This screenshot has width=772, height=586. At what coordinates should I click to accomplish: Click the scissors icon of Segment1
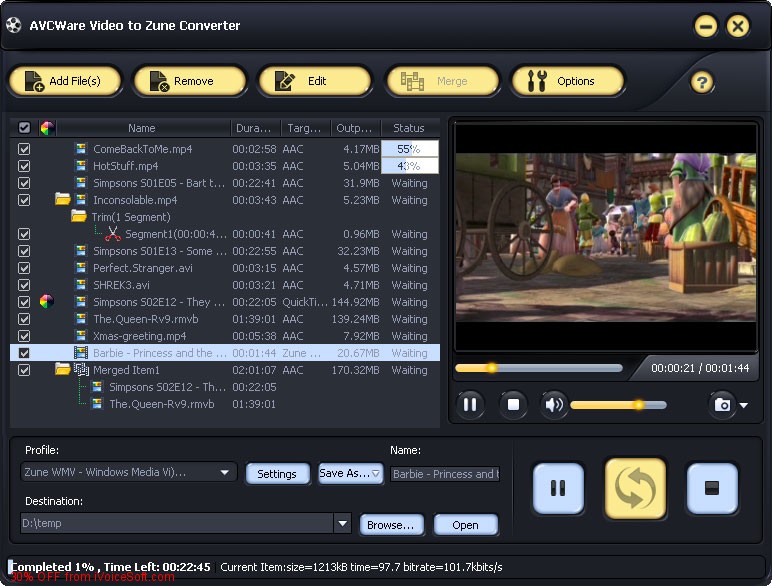tap(113, 233)
